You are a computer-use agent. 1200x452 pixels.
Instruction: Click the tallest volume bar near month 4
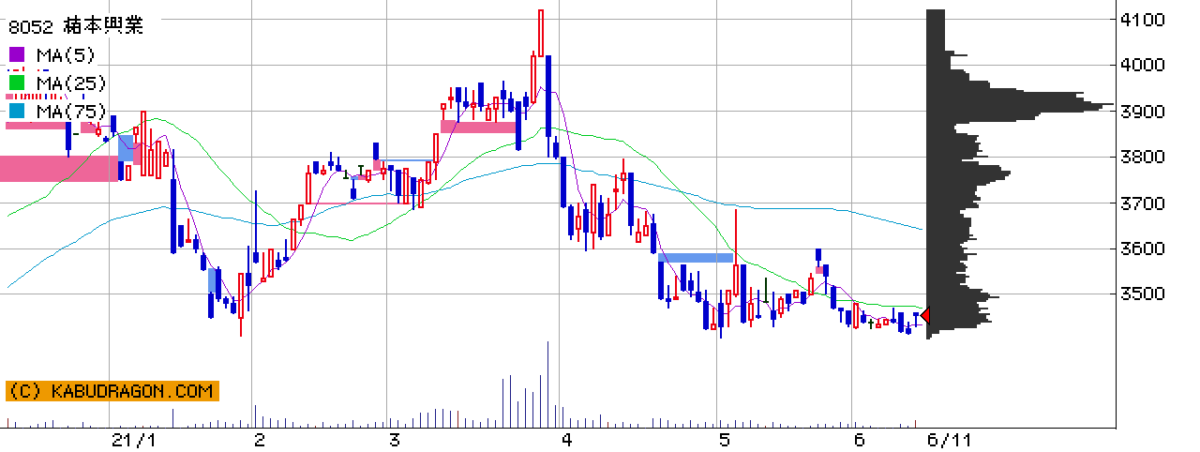click(548, 386)
